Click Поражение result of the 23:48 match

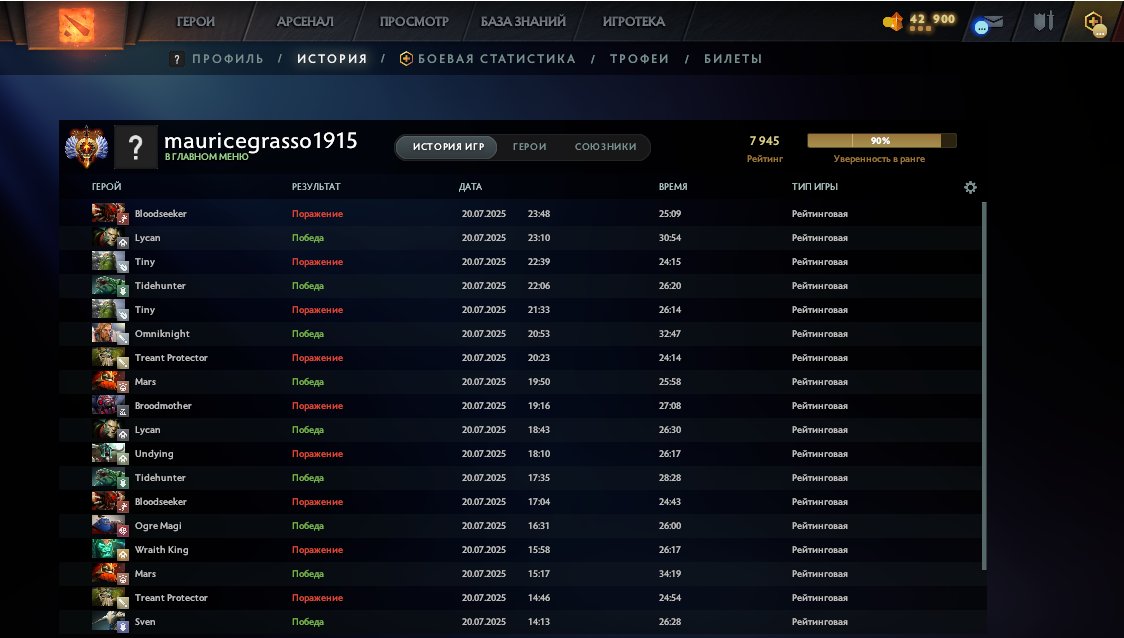[318, 214]
